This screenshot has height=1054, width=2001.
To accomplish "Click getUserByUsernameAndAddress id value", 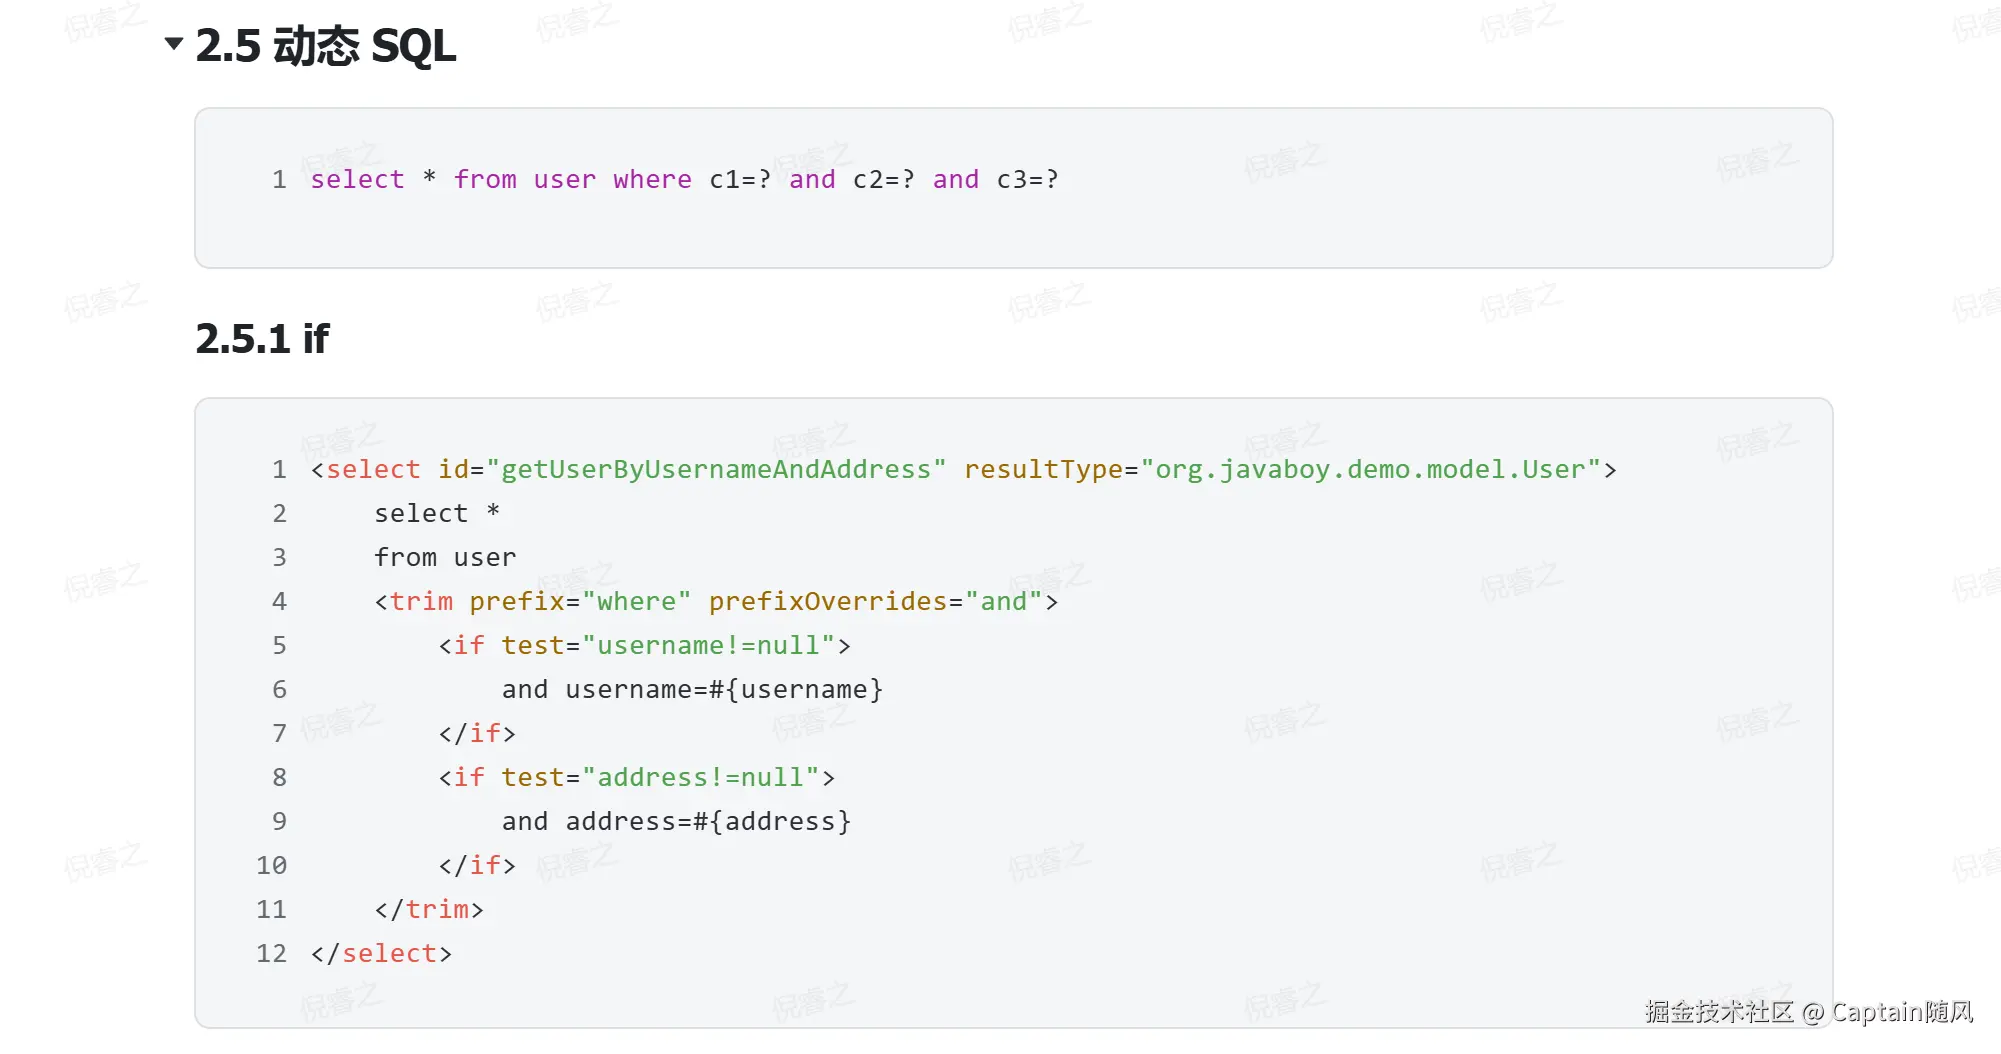I will [716, 470].
